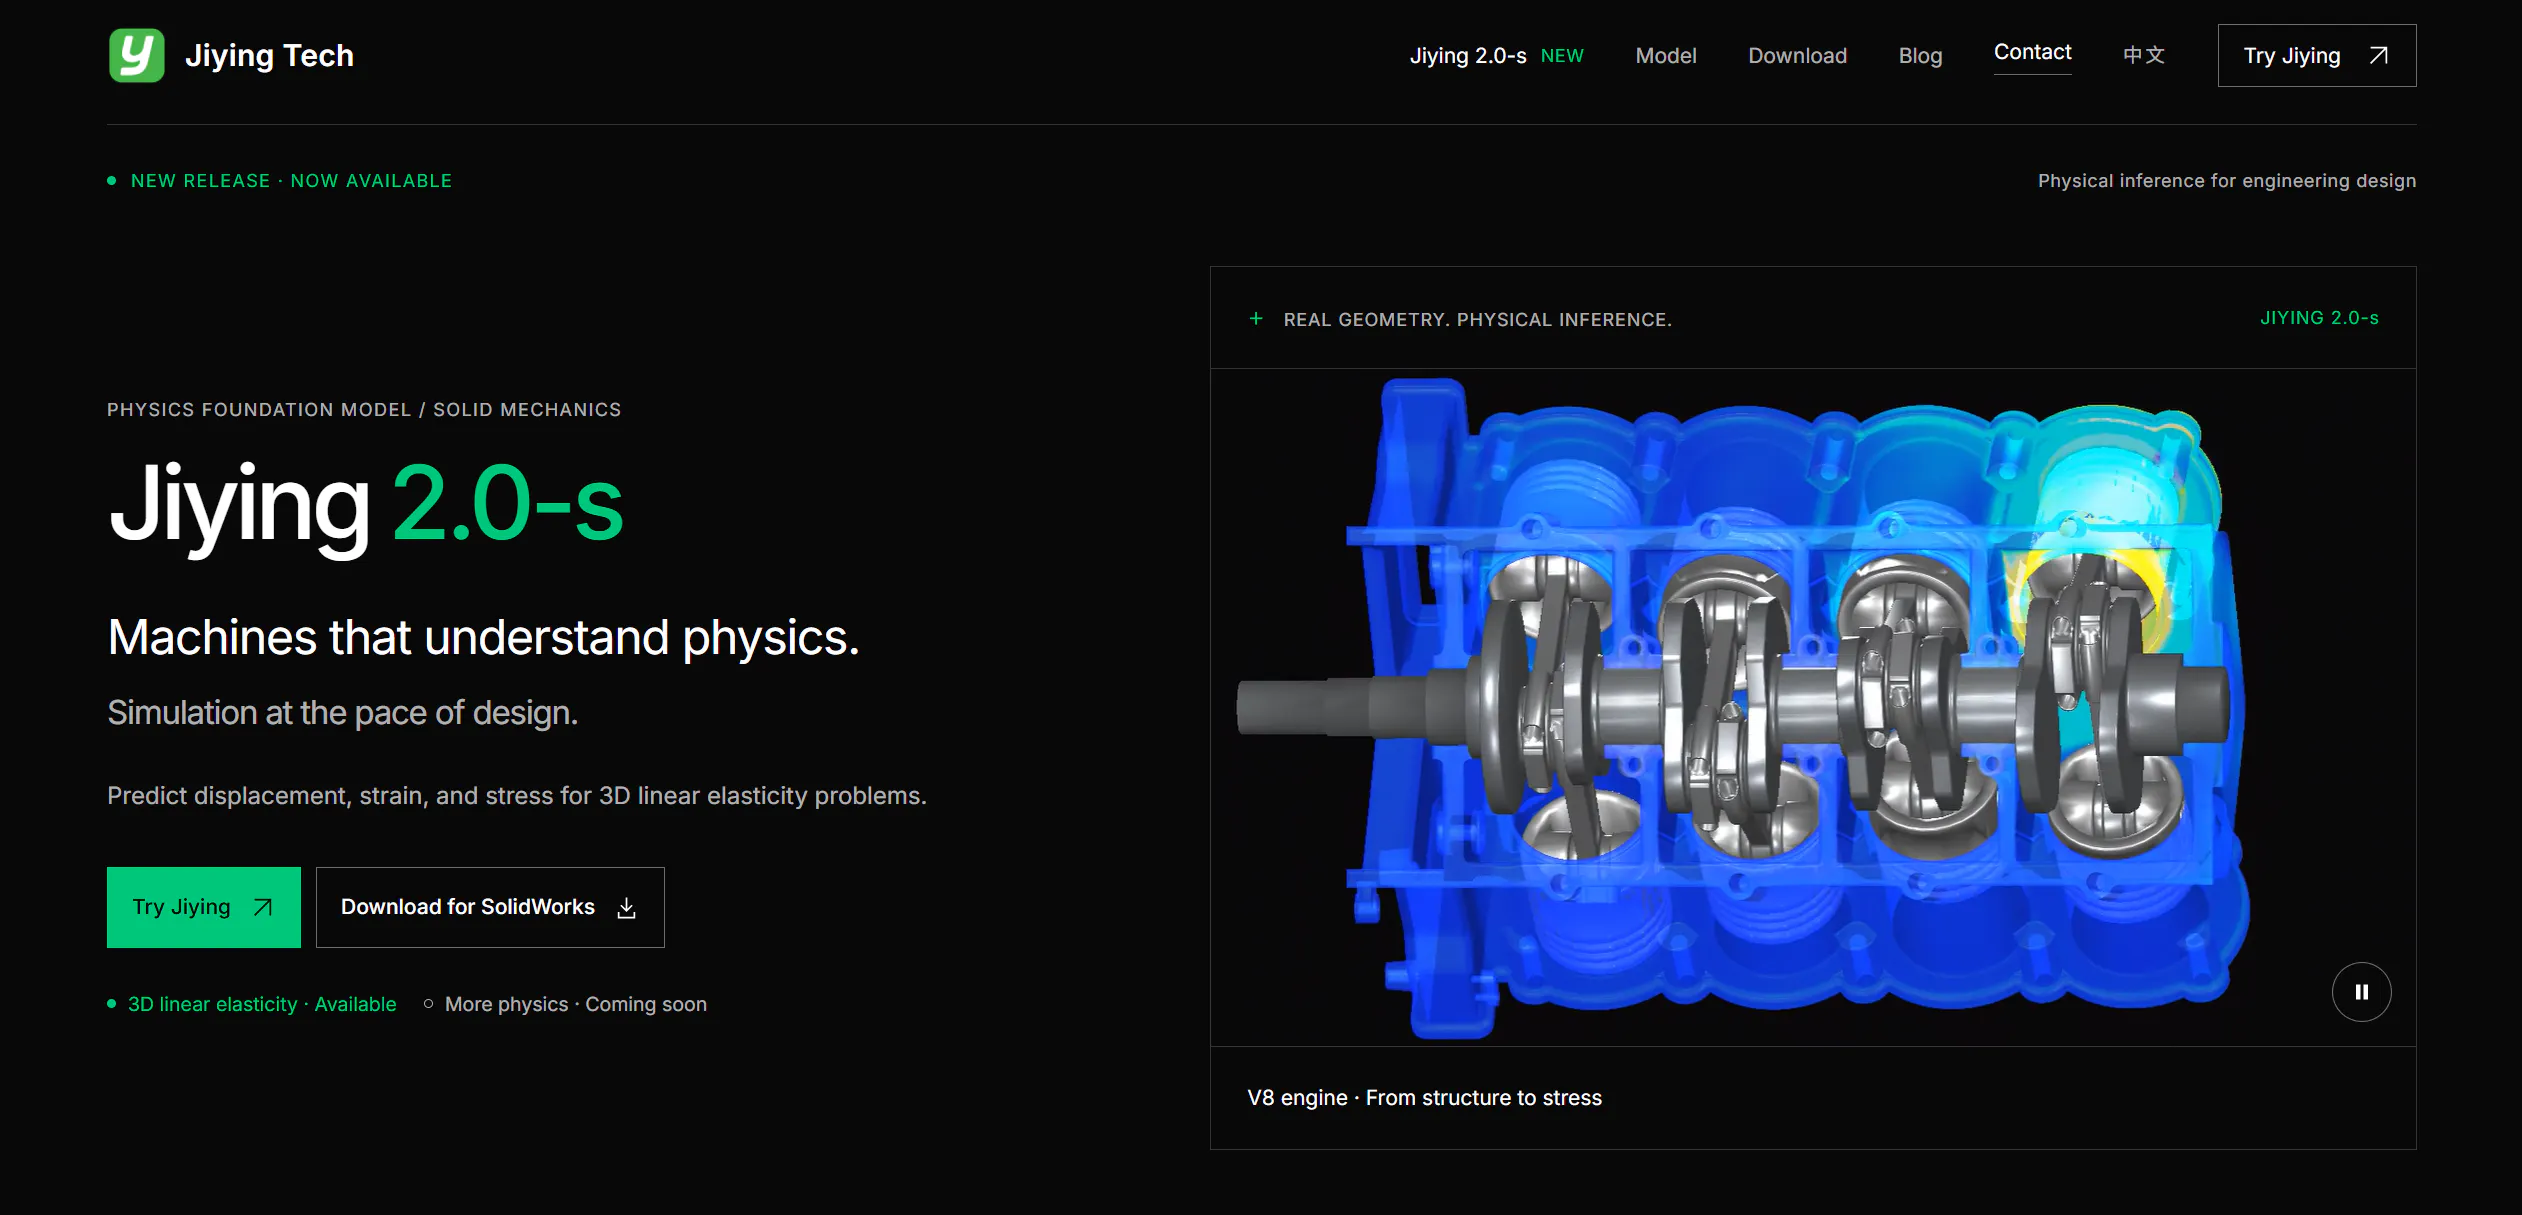2522x1215 pixels.
Task: Open the Download nav item
Action: coord(1797,56)
